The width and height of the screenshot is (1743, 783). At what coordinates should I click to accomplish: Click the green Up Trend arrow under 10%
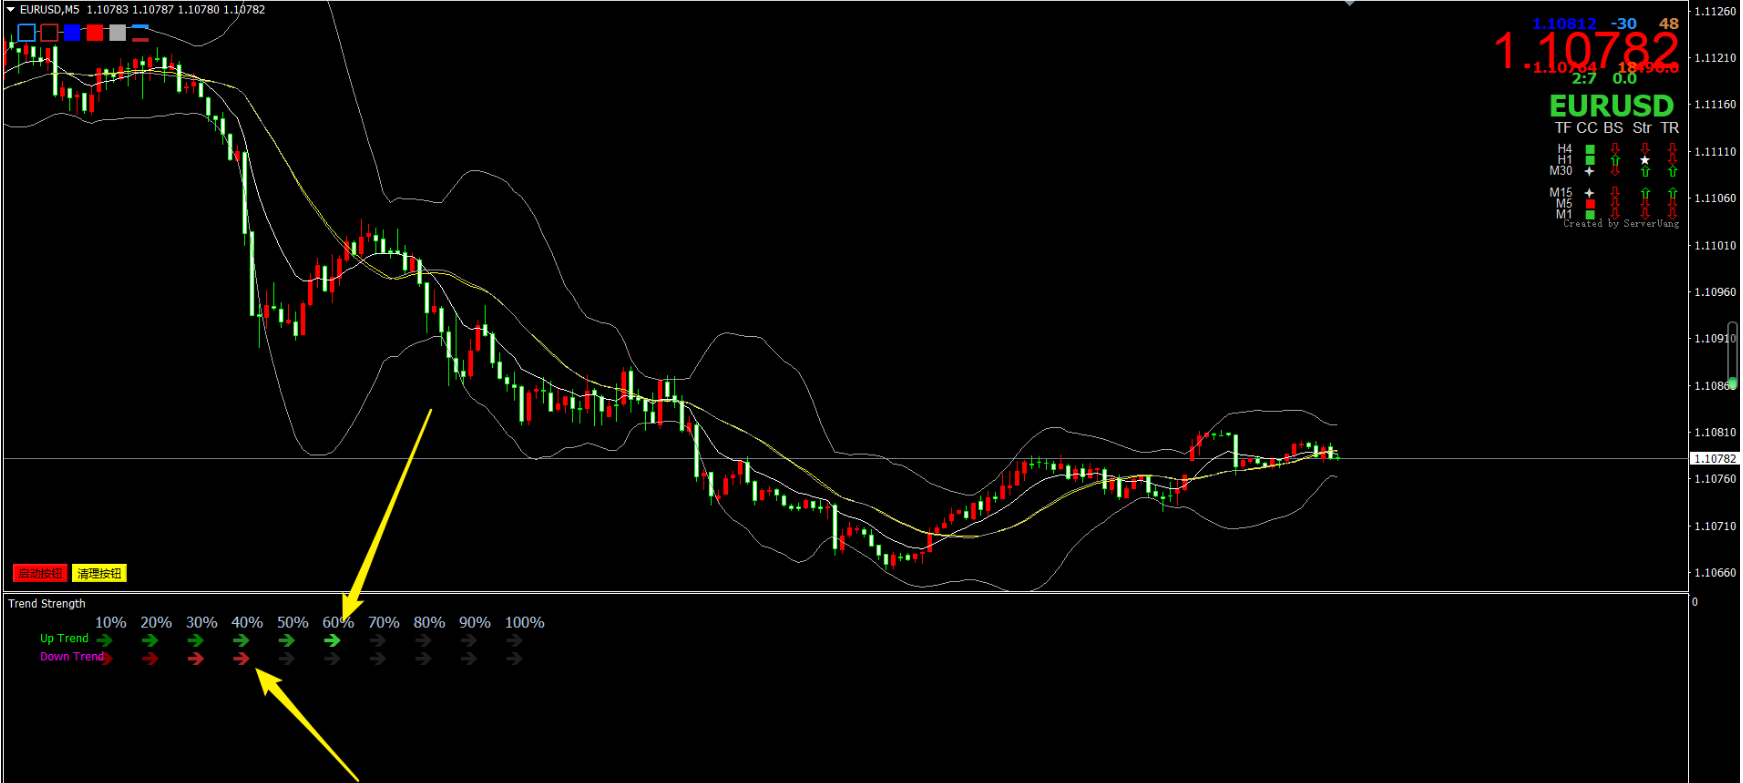(x=105, y=640)
